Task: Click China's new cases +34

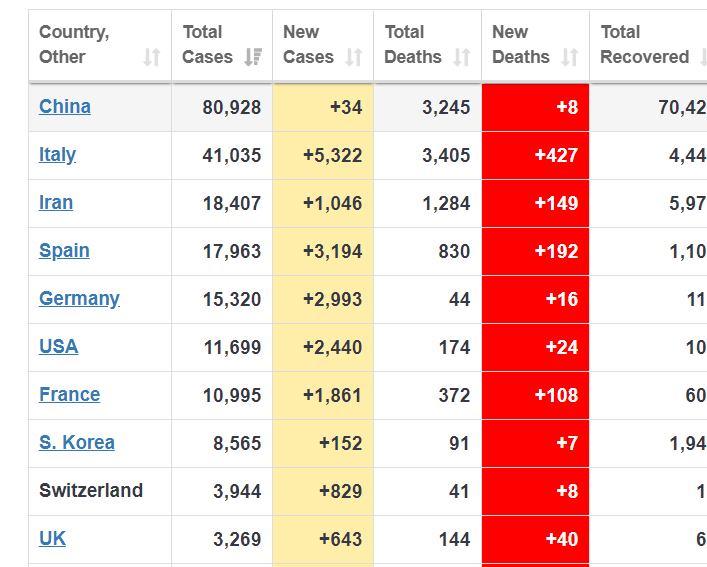Action: (x=346, y=108)
